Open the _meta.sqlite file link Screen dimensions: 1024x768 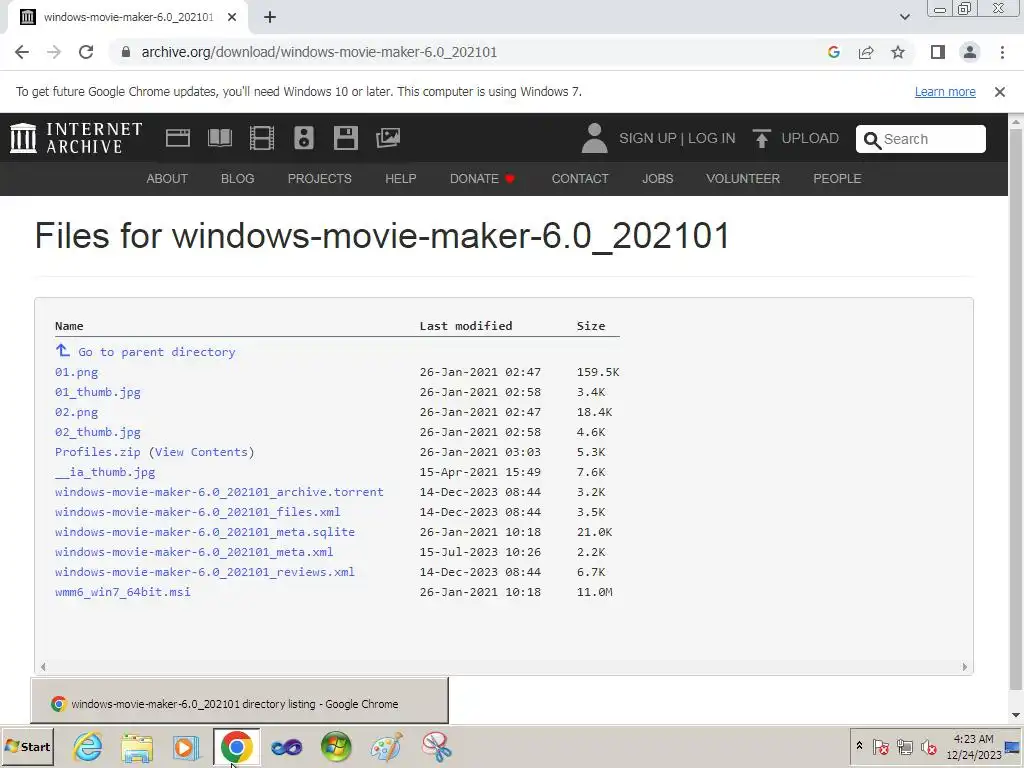[205, 532]
